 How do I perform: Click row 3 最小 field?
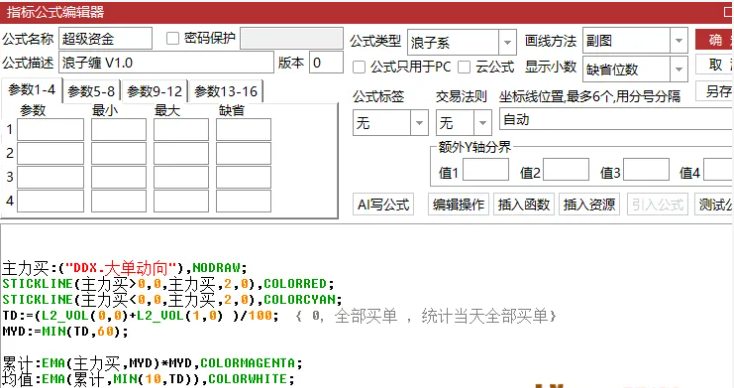(x=118, y=177)
